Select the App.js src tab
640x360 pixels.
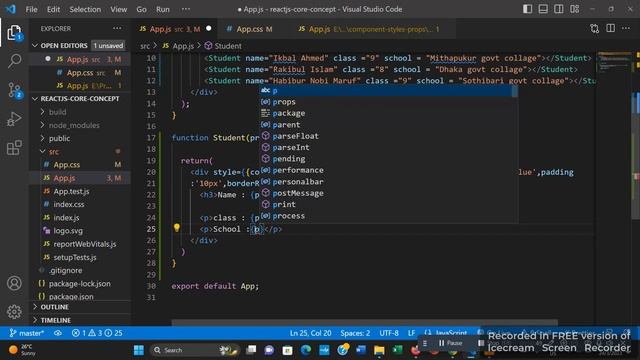click(174, 29)
